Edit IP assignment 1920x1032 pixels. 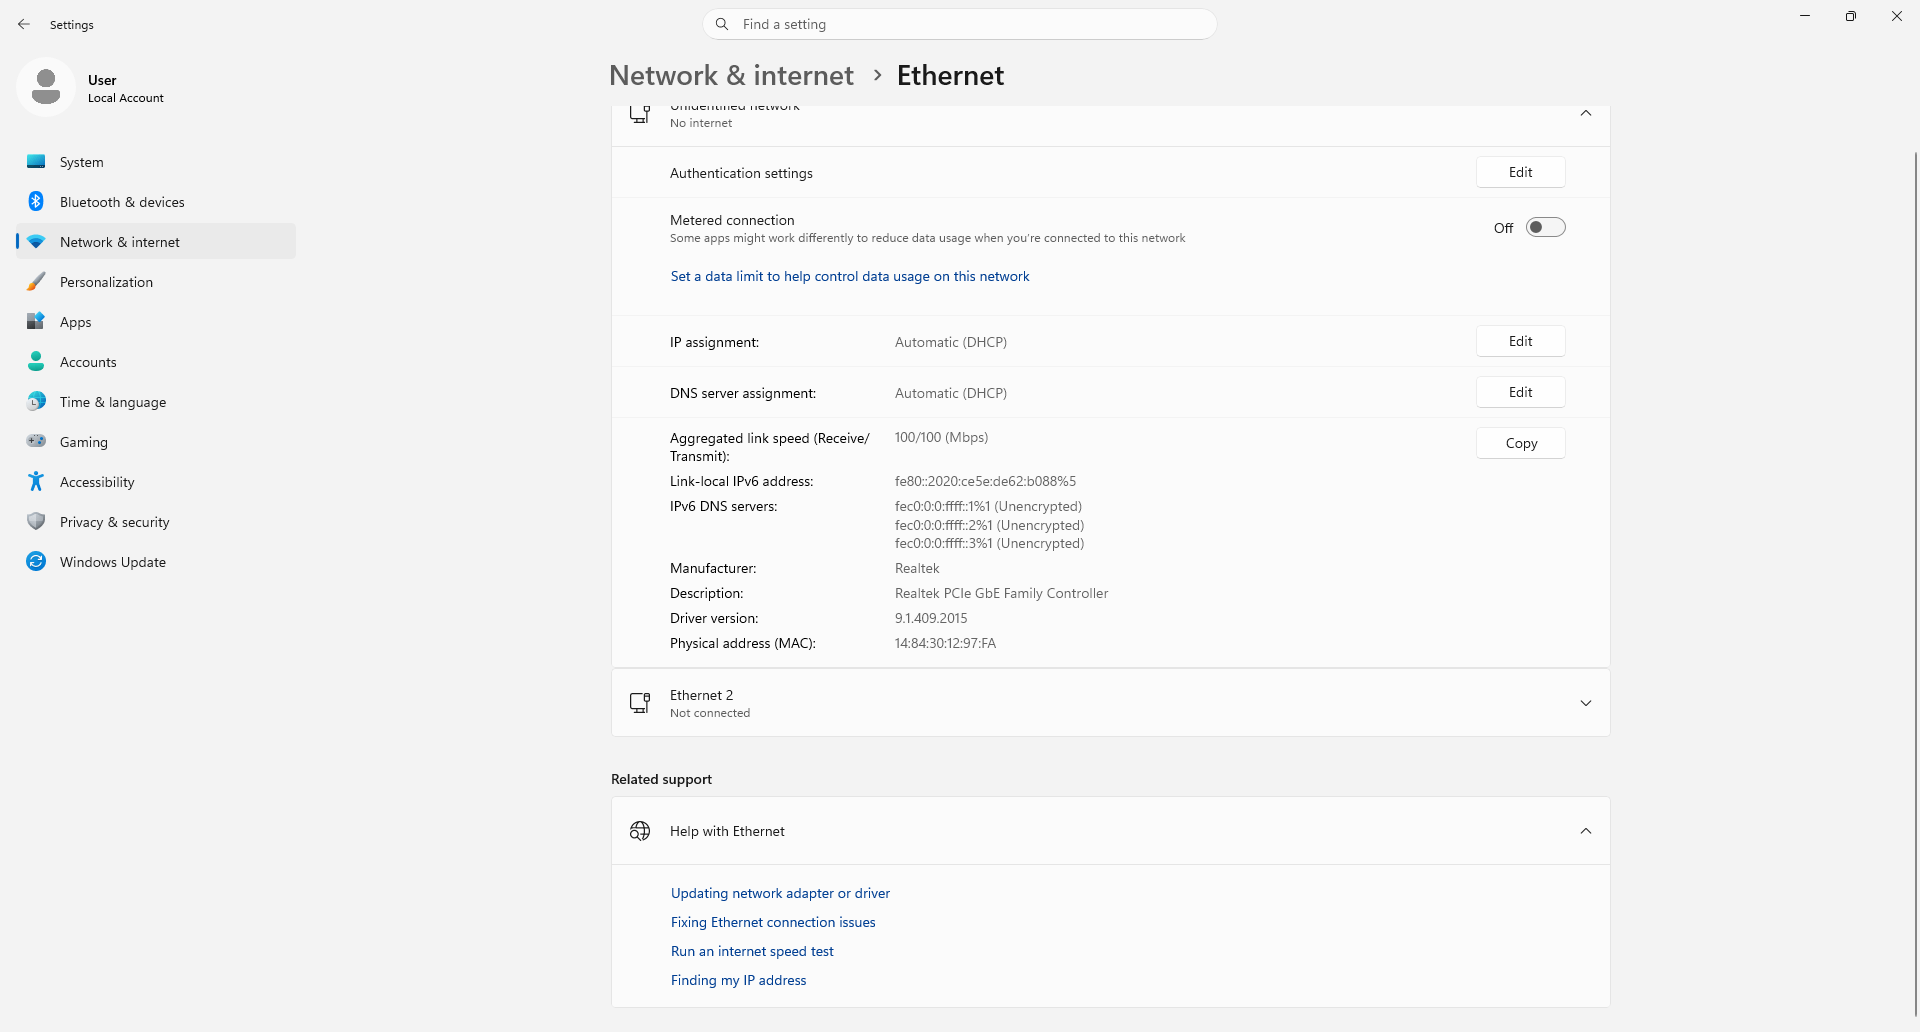pyautogui.click(x=1520, y=341)
